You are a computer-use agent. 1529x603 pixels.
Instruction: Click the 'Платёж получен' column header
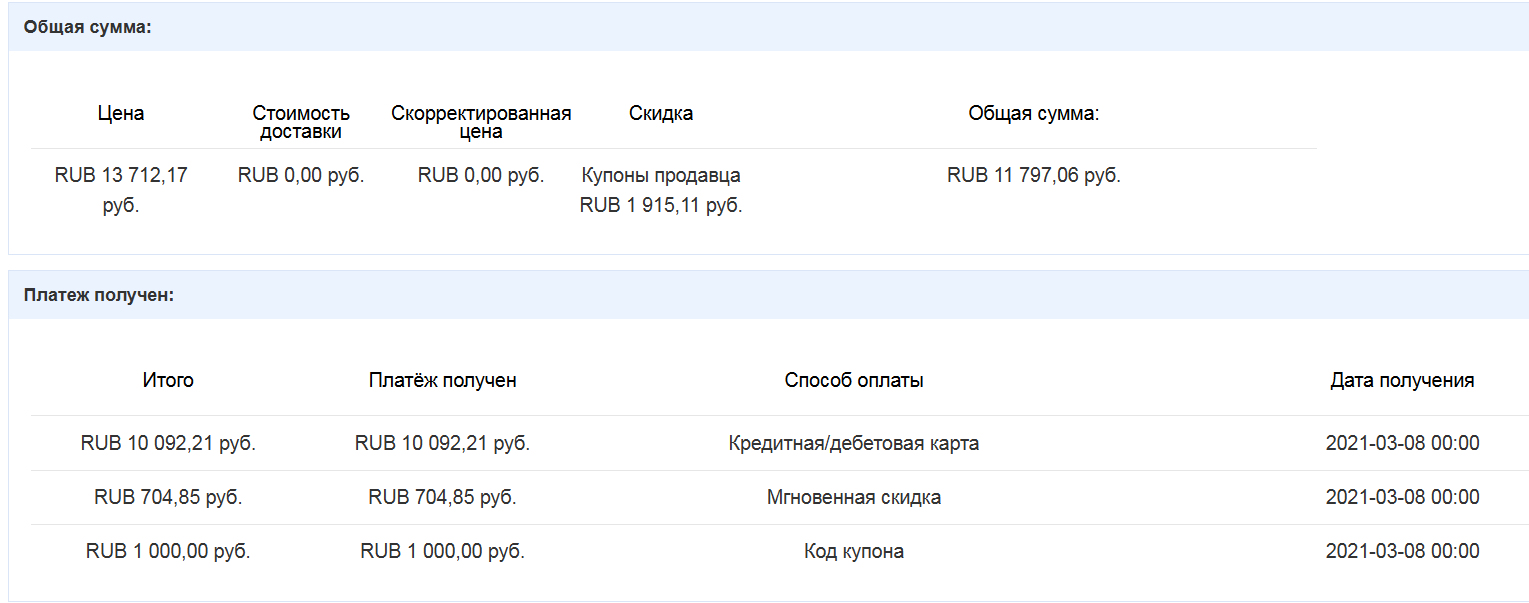pos(442,380)
